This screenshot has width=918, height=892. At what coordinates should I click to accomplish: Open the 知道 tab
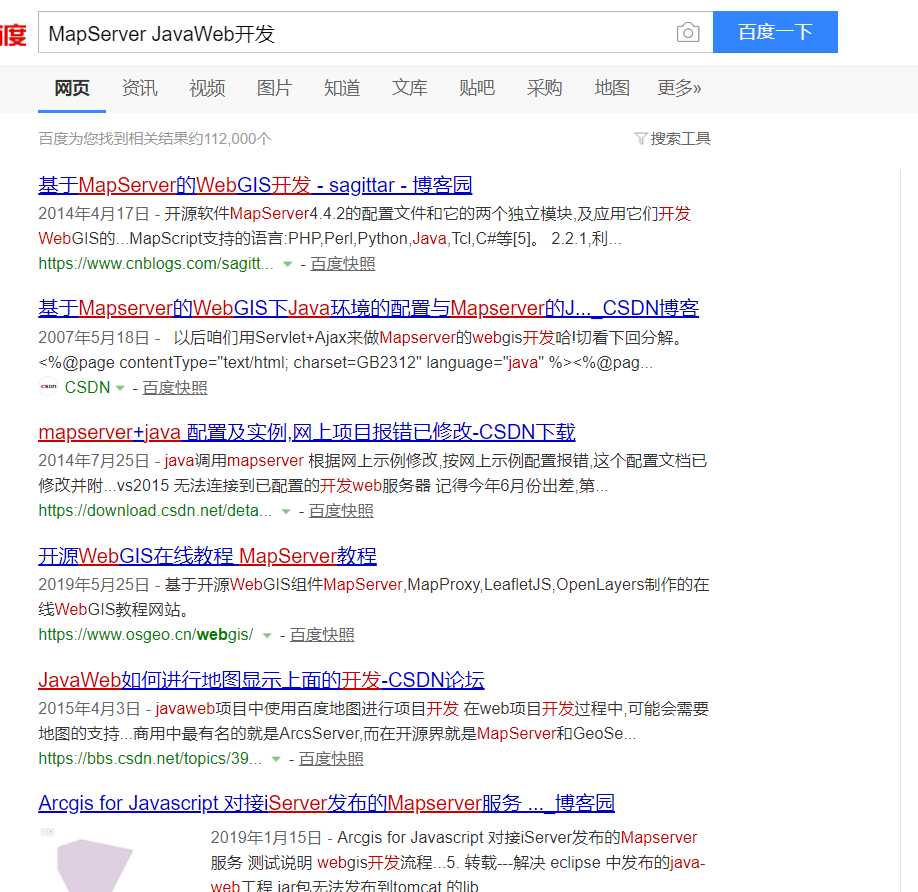pyautogui.click(x=342, y=88)
